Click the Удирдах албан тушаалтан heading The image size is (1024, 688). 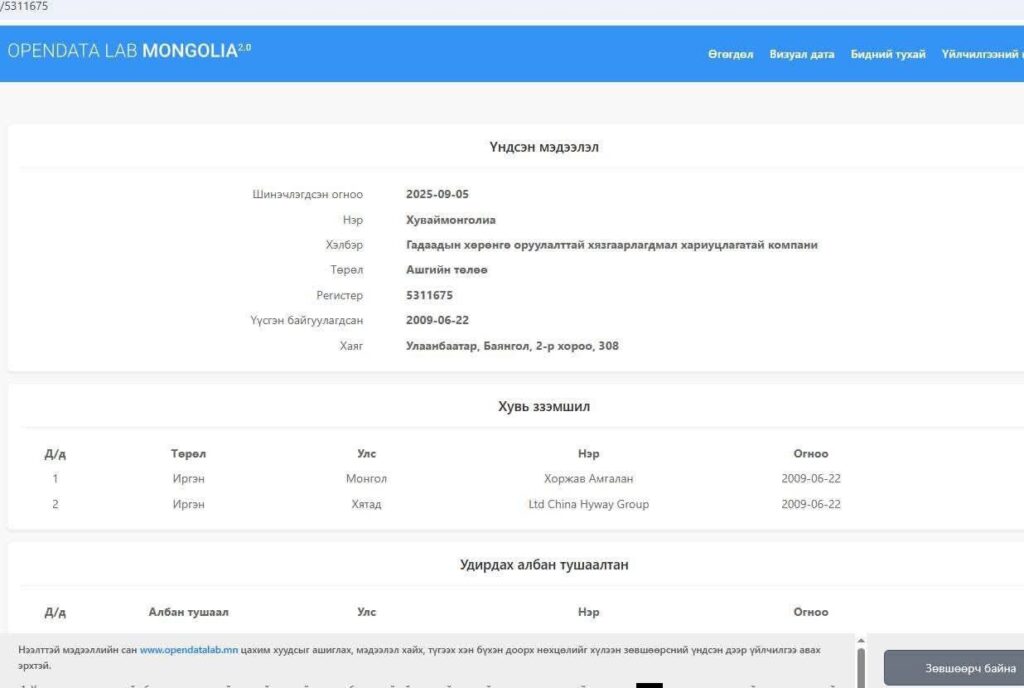click(x=544, y=565)
